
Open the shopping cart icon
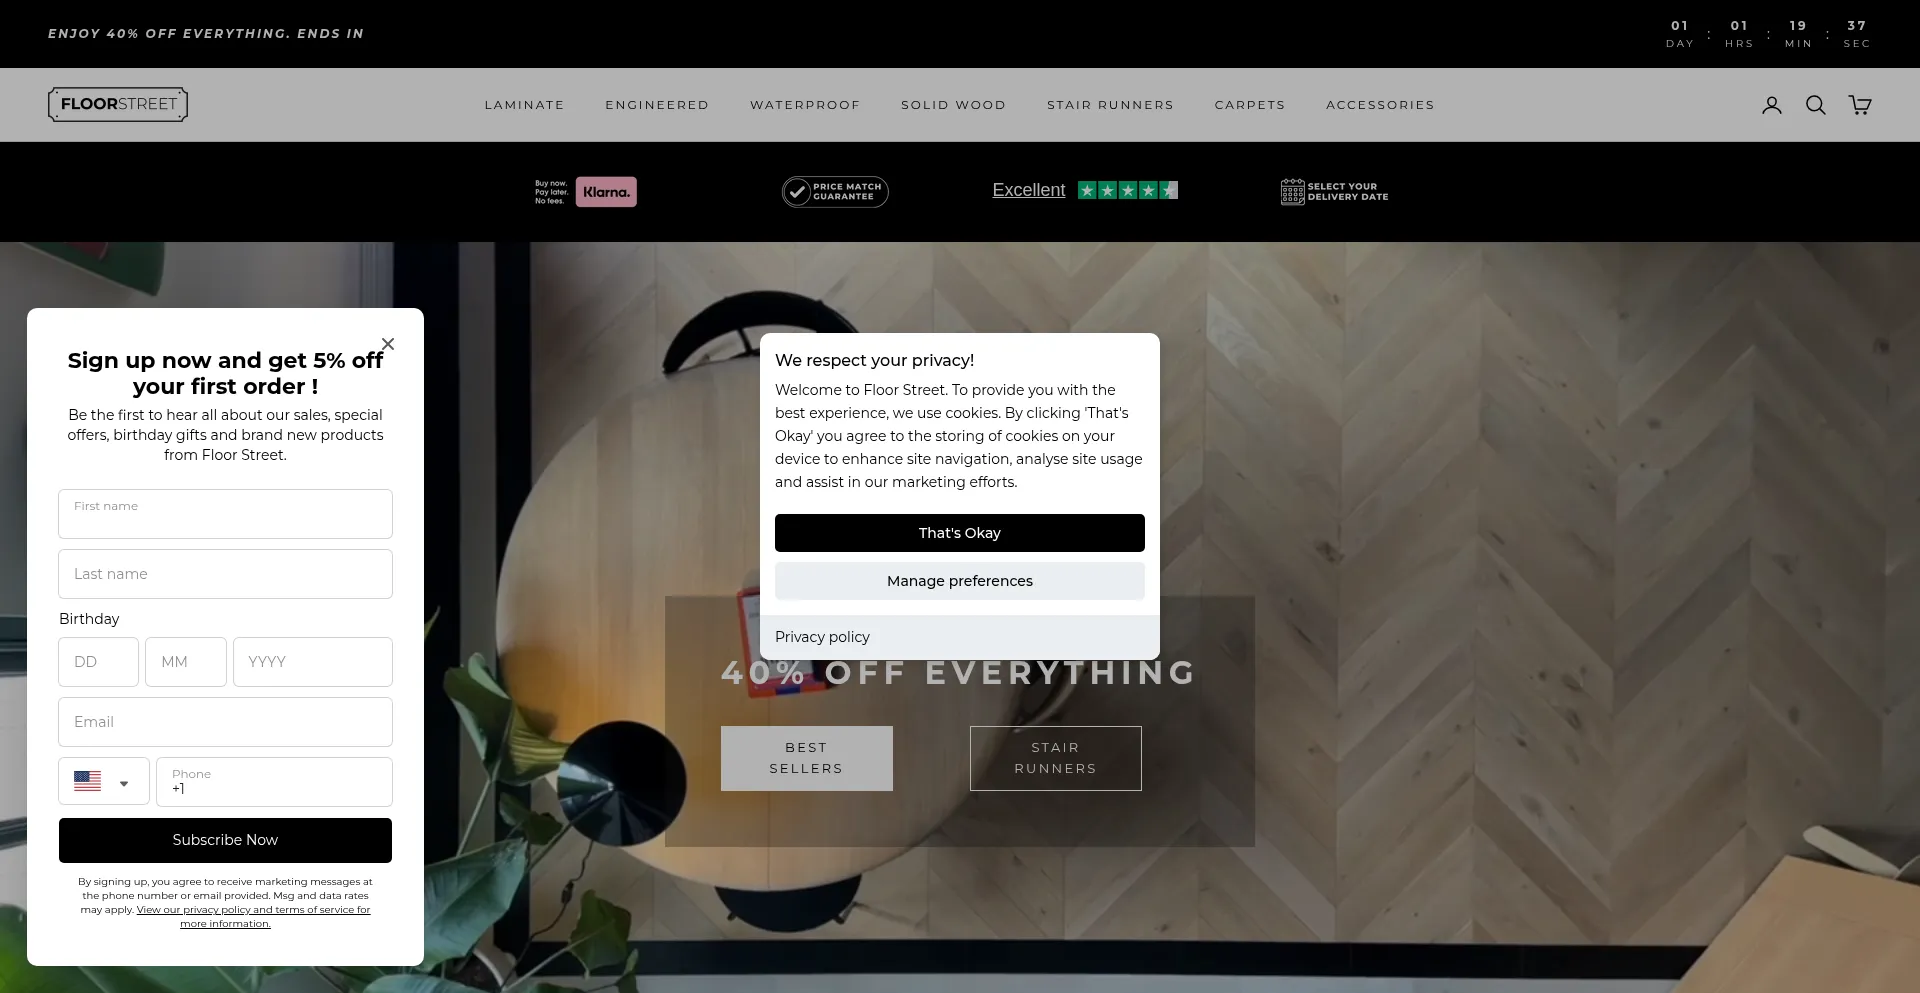click(x=1859, y=105)
